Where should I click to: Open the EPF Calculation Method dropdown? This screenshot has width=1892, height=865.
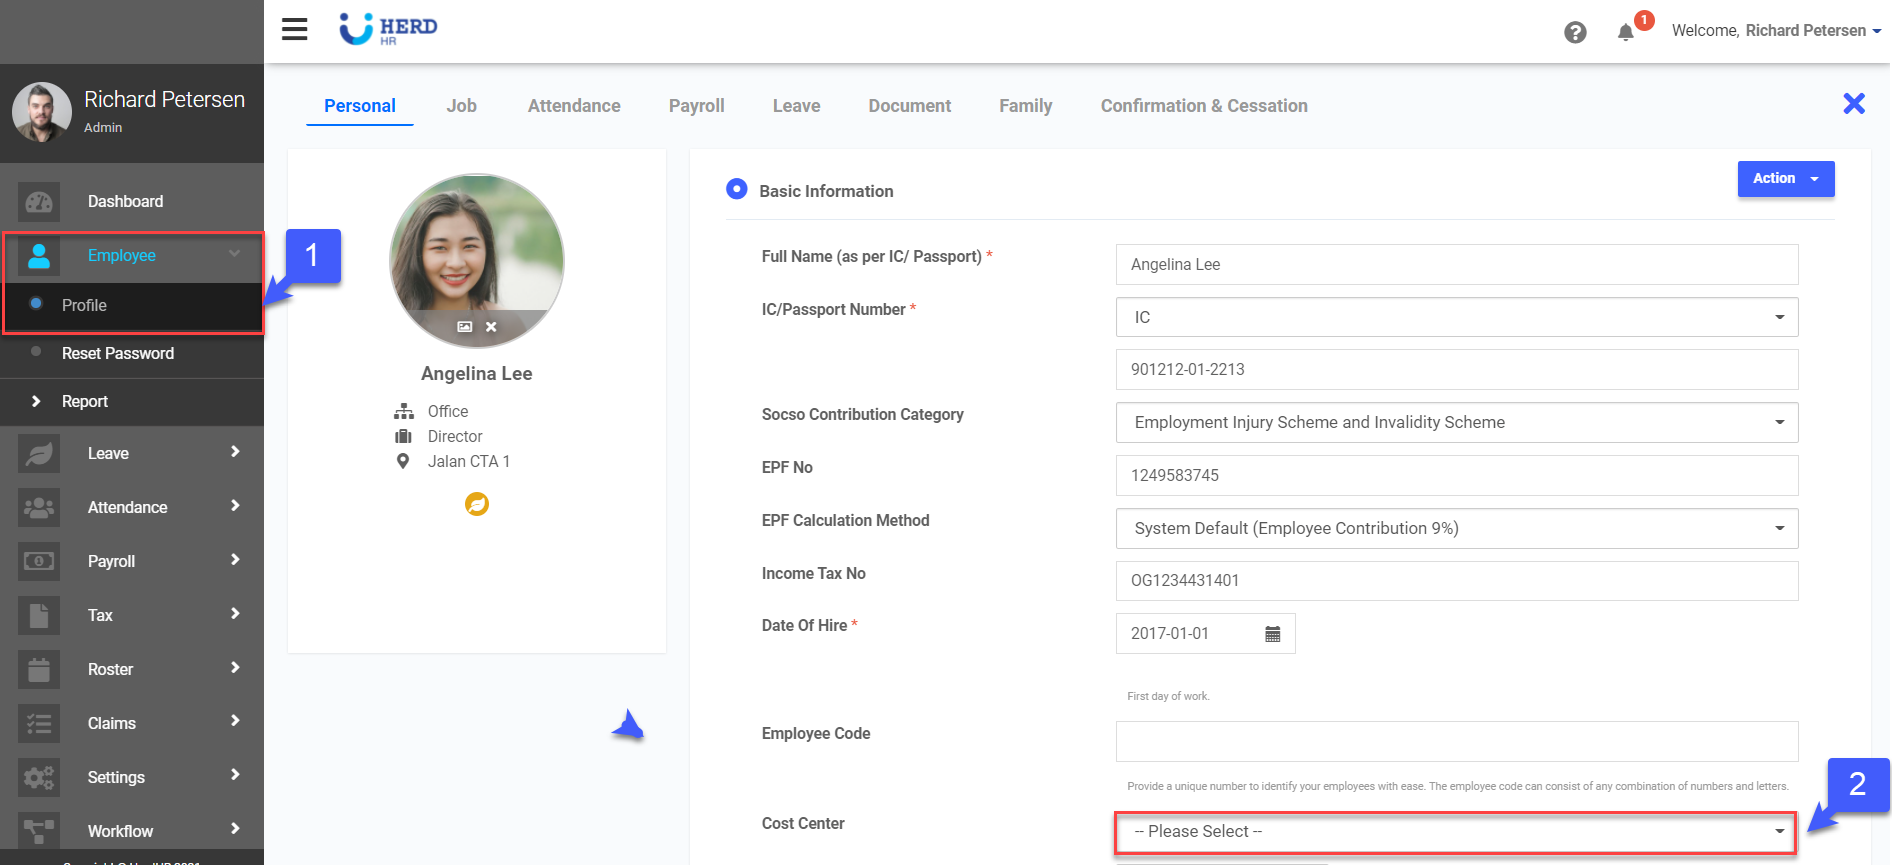click(1456, 529)
